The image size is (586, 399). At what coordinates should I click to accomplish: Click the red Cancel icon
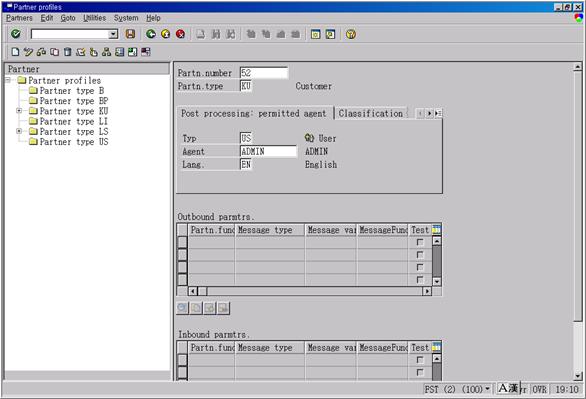[x=181, y=34]
